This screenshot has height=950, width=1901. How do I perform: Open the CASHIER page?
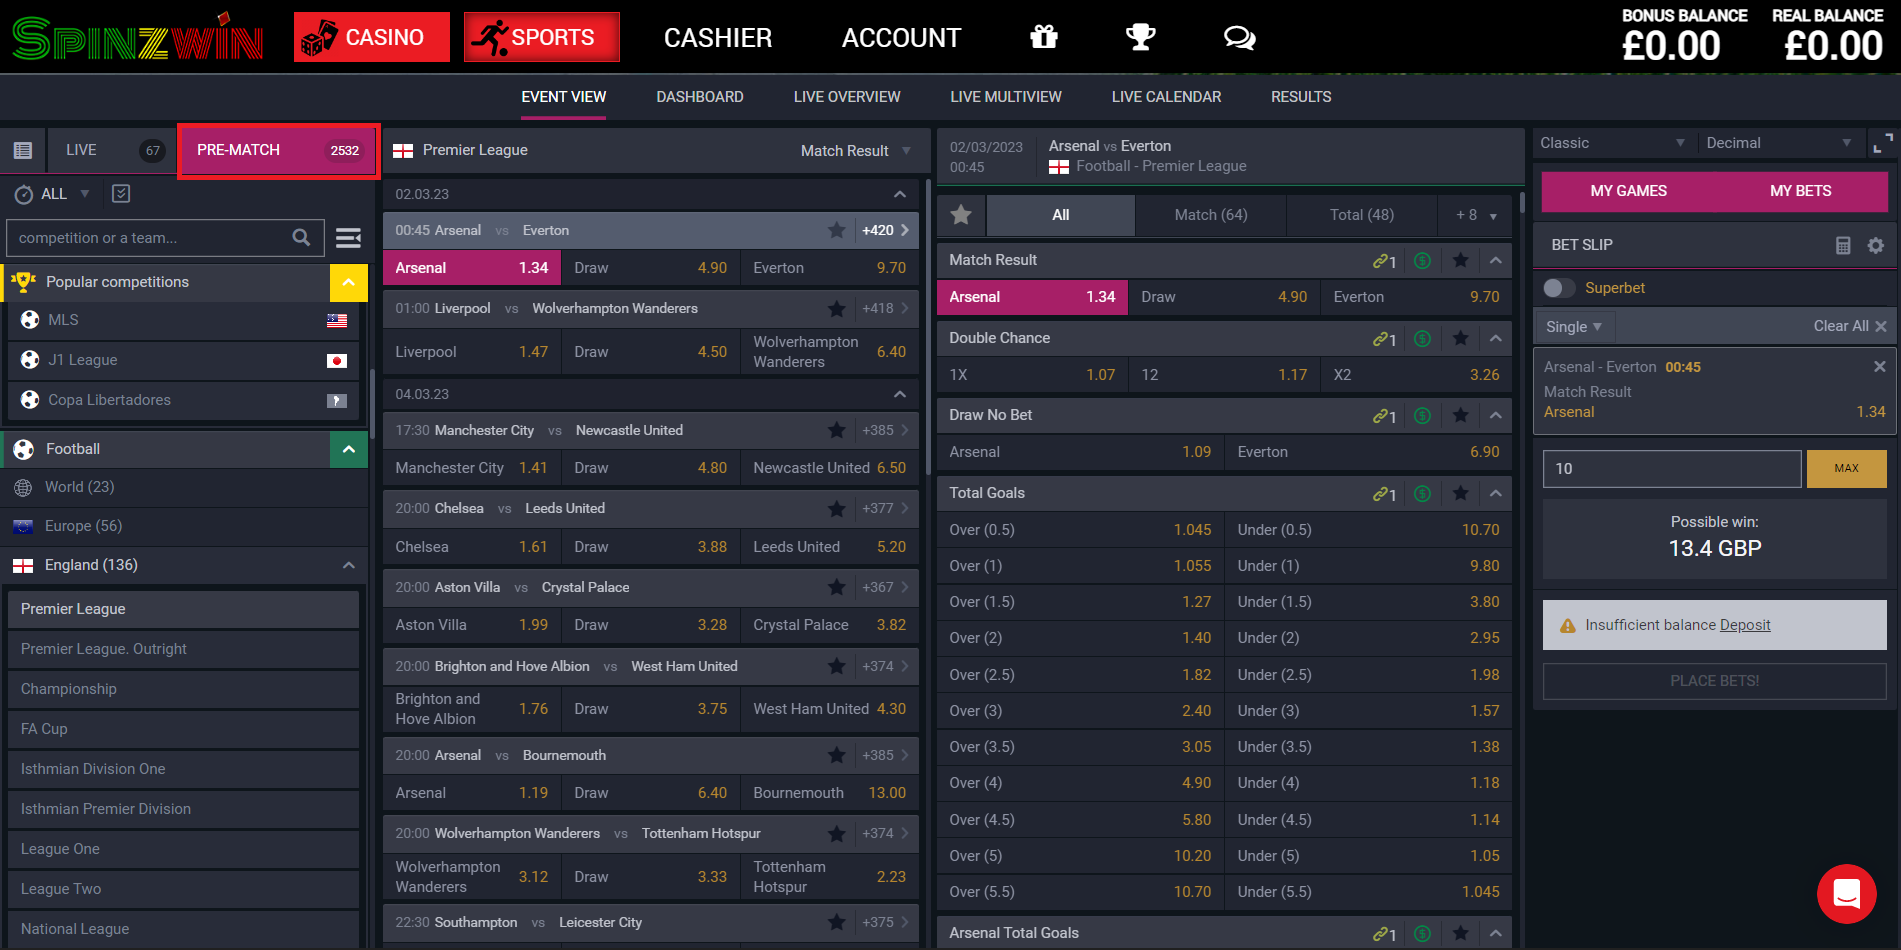coord(718,38)
